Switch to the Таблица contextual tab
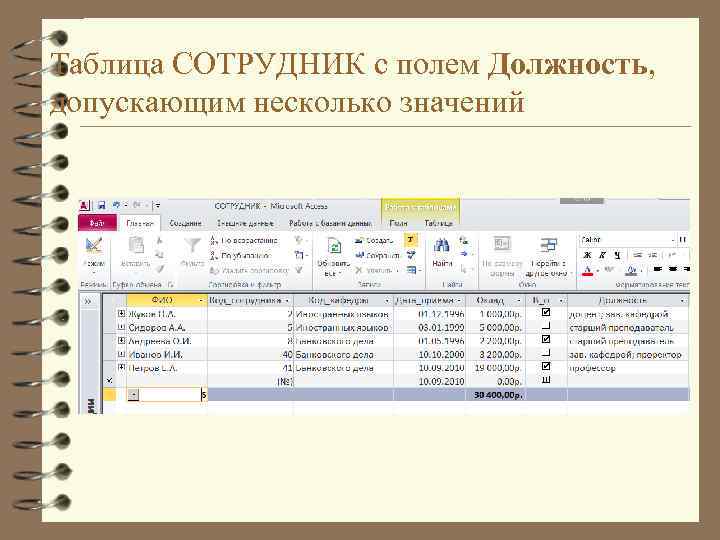The image size is (720, 540). (439, 223)
